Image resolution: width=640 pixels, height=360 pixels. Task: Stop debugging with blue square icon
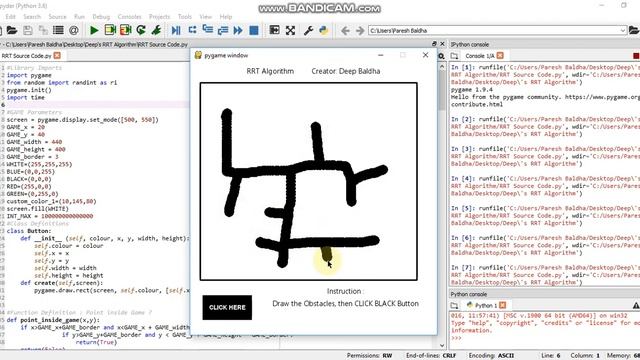[x=254, y=30]
